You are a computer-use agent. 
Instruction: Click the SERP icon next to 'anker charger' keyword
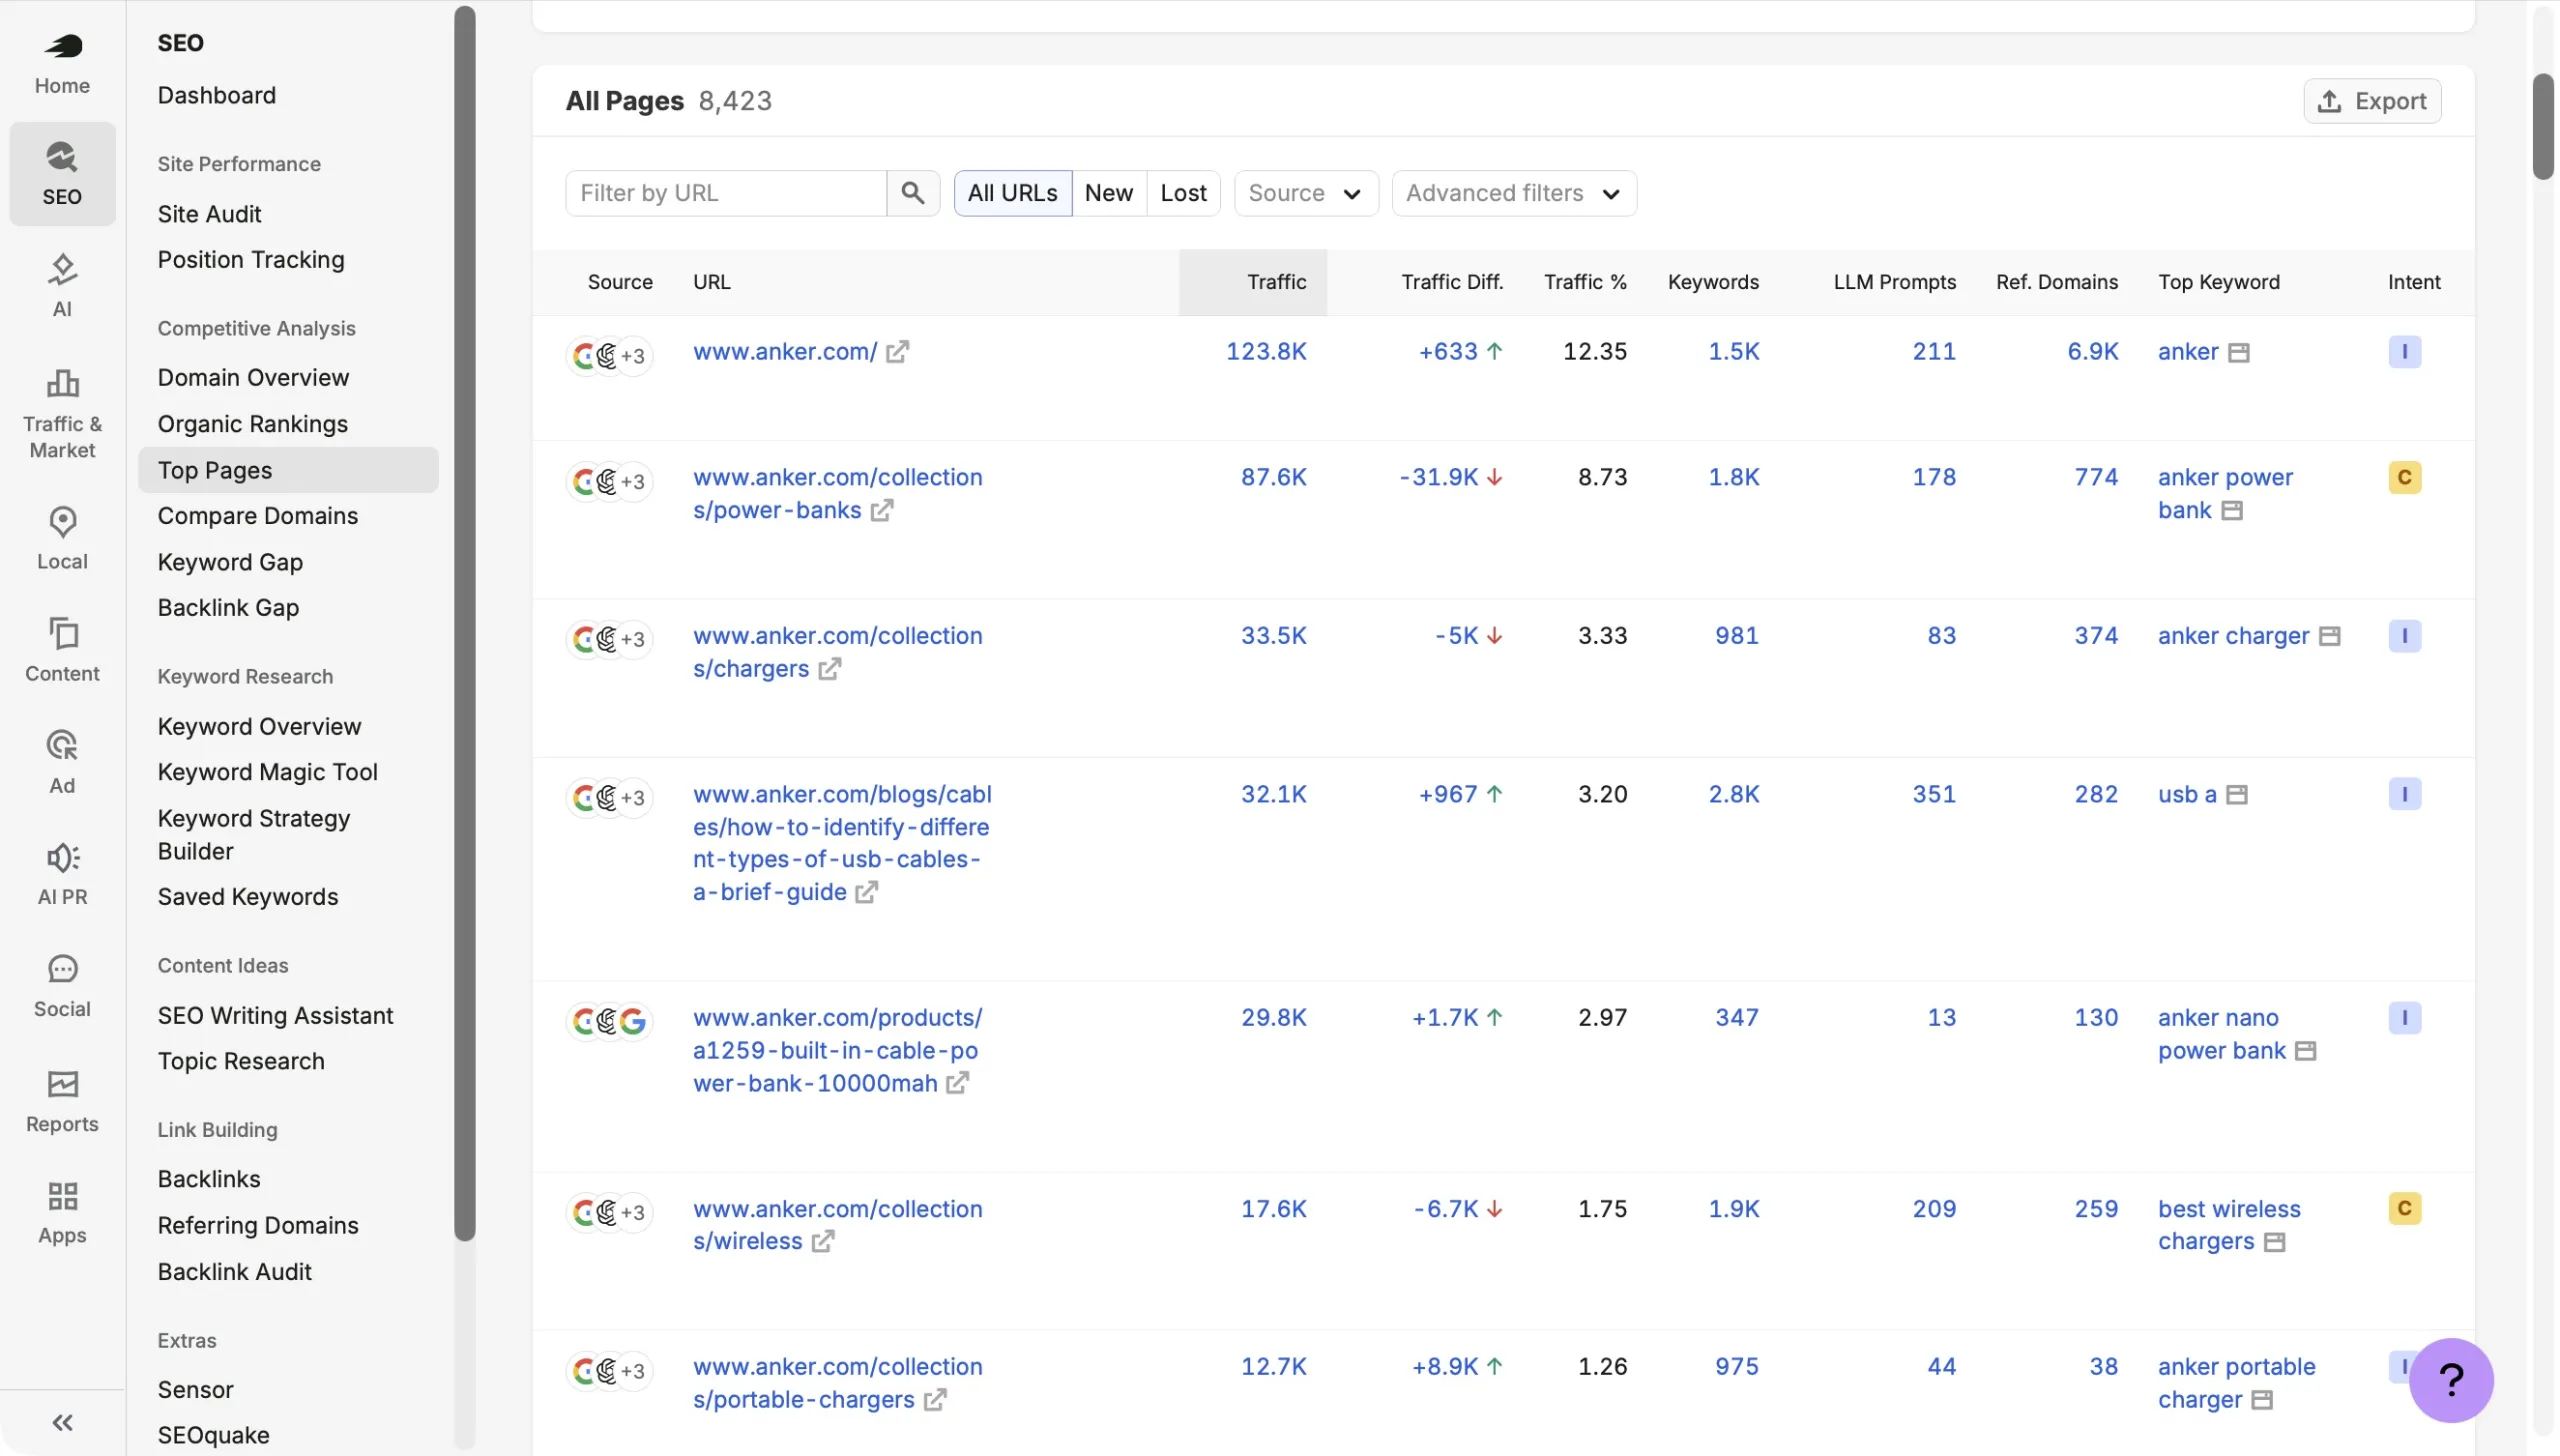click(2329, 636)
